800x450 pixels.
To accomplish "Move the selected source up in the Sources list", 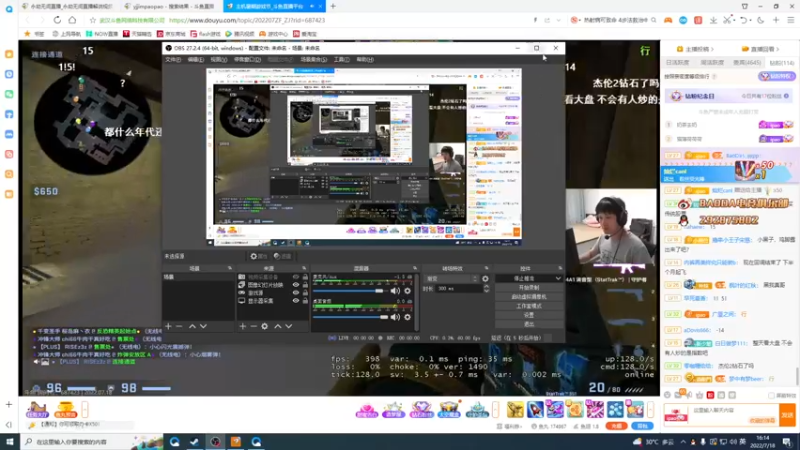I will click(278, 326).
